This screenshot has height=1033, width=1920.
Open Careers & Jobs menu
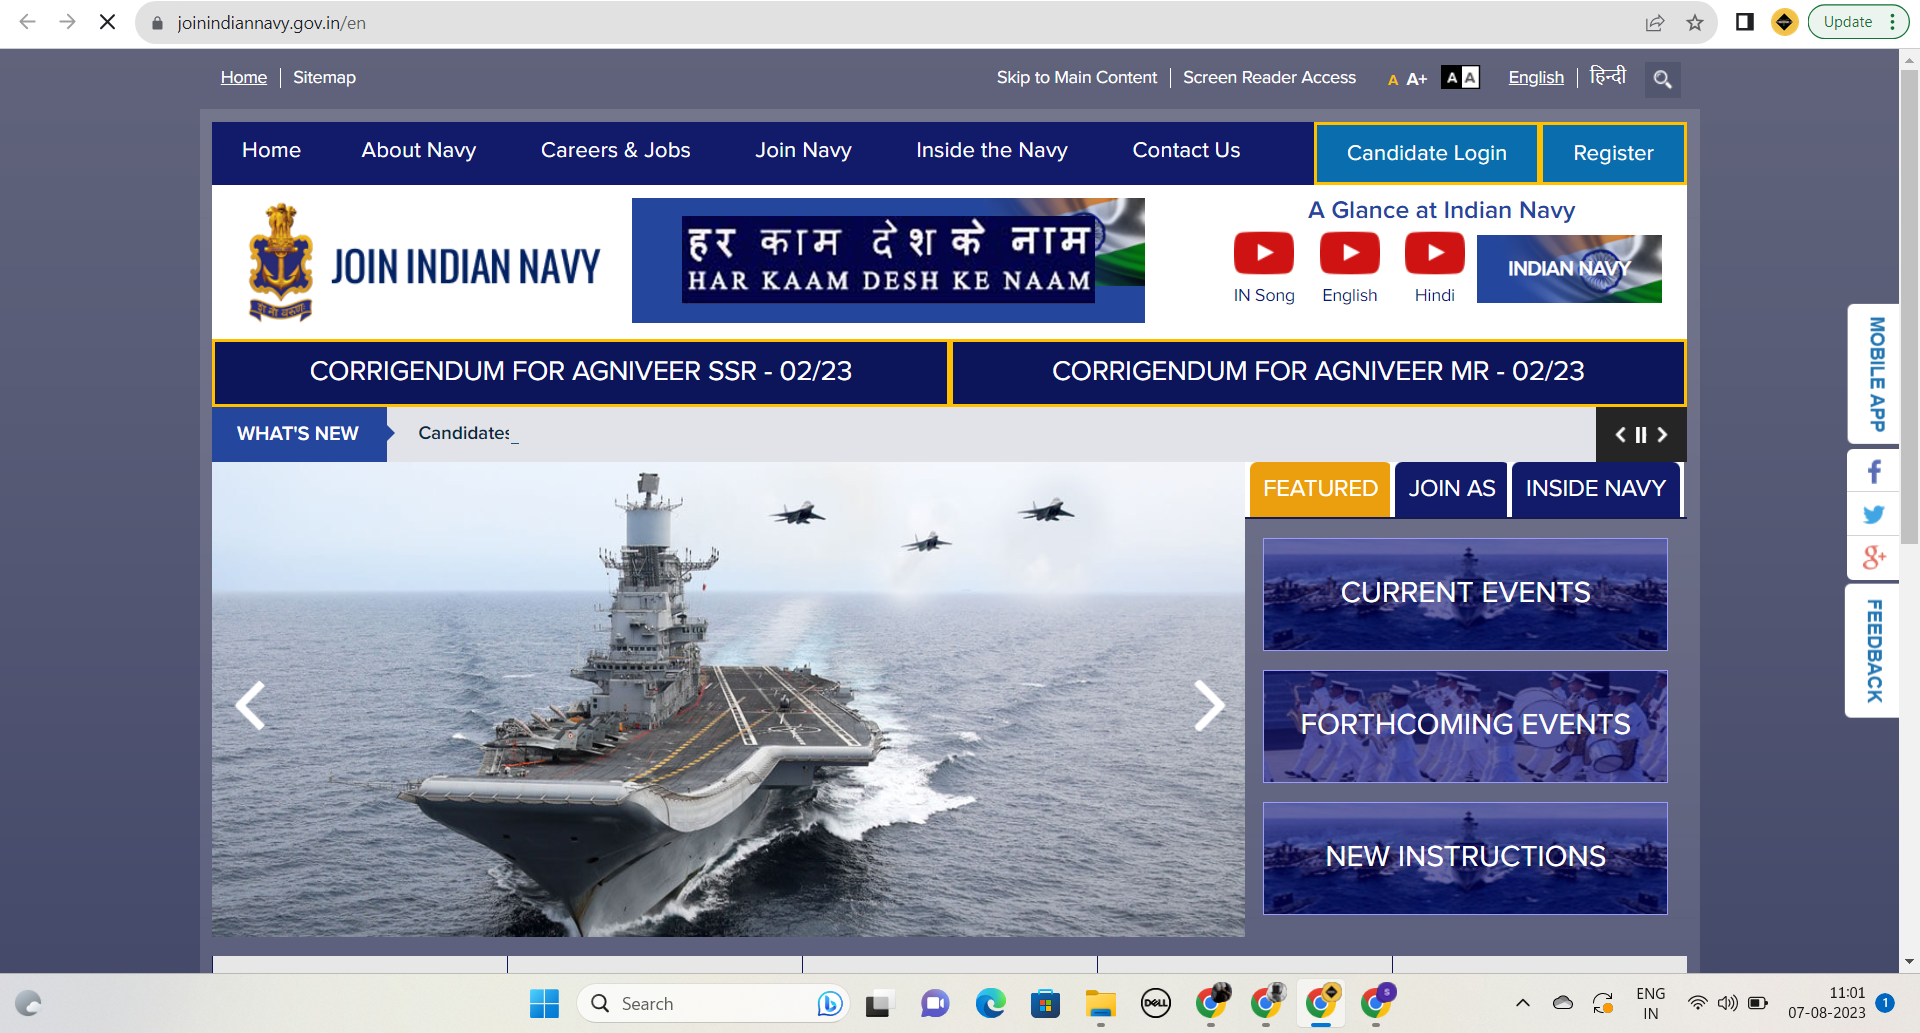(x=616, y=150)
